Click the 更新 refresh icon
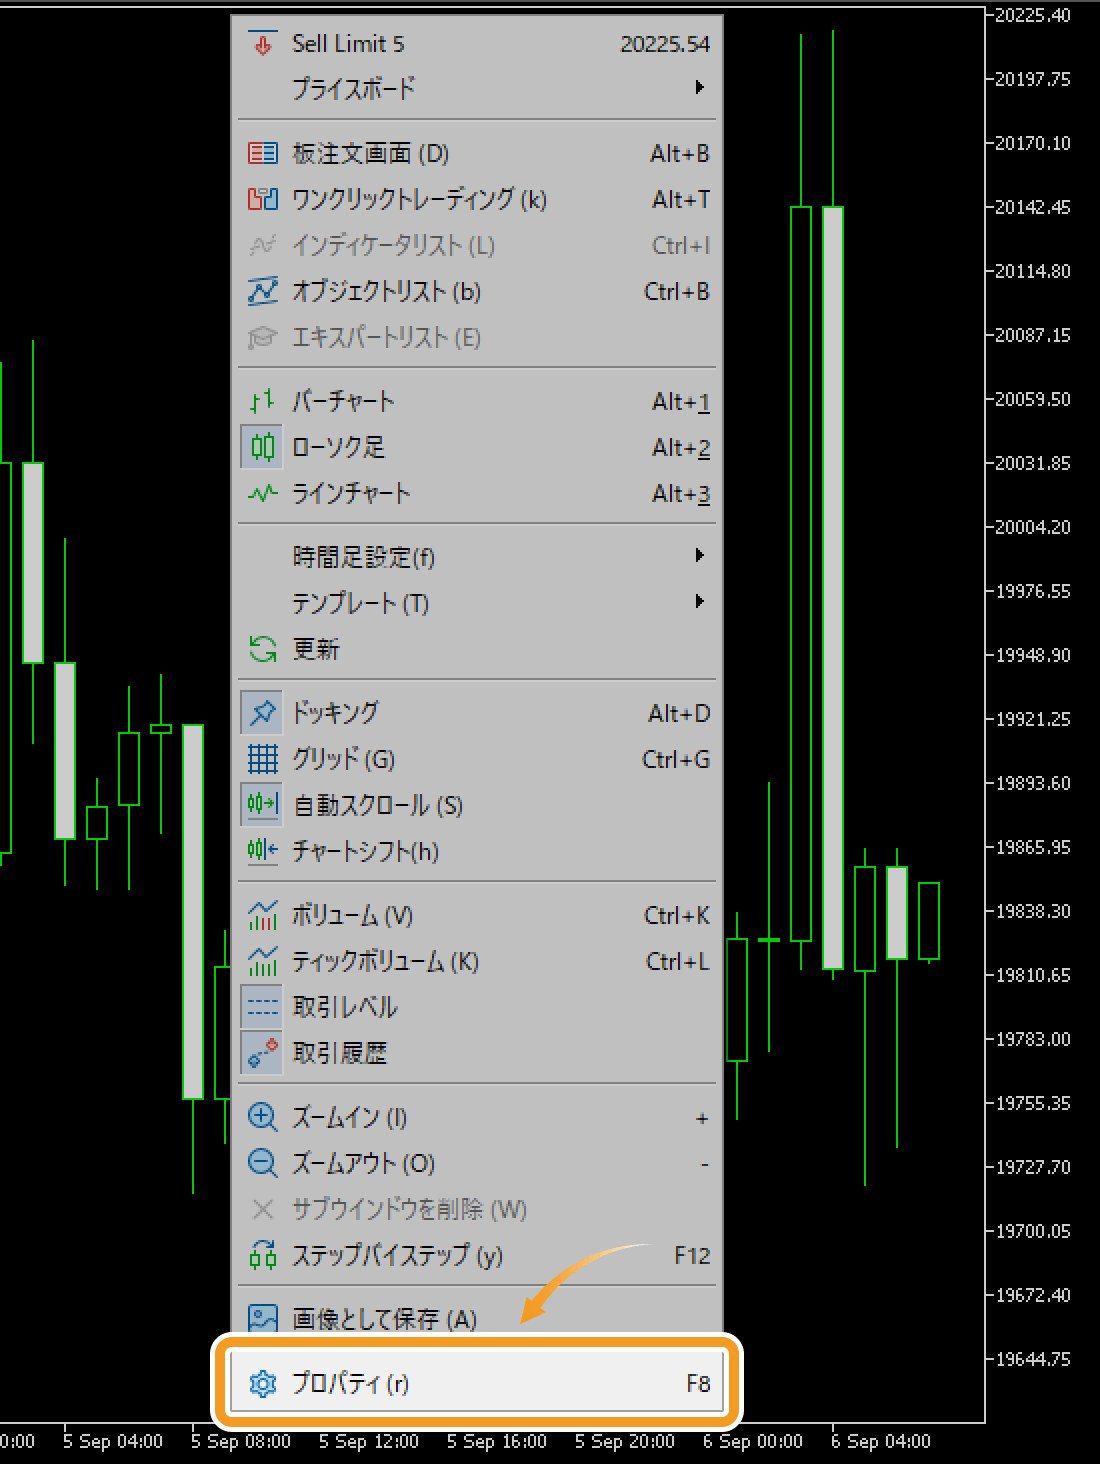The width and height of the screenshot is (1100, 1464). click(263, 649)
